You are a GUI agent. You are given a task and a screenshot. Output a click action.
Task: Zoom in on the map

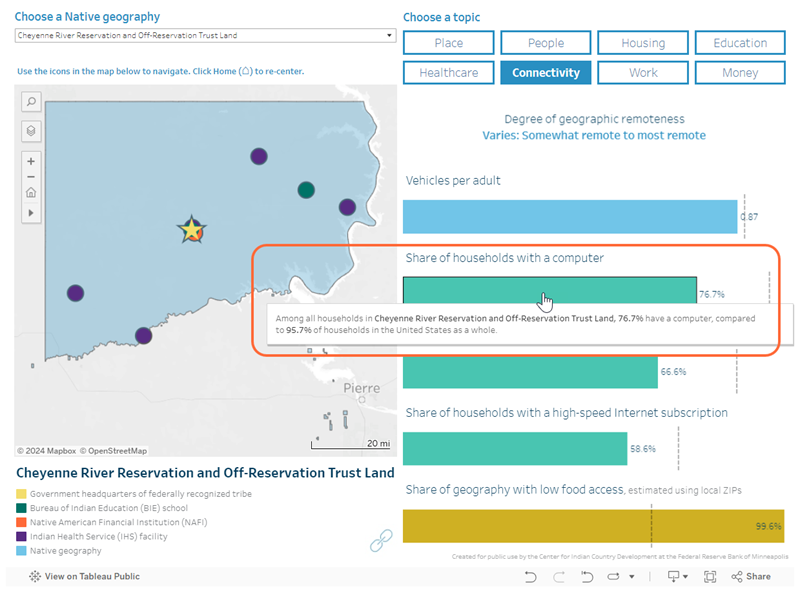31,160
